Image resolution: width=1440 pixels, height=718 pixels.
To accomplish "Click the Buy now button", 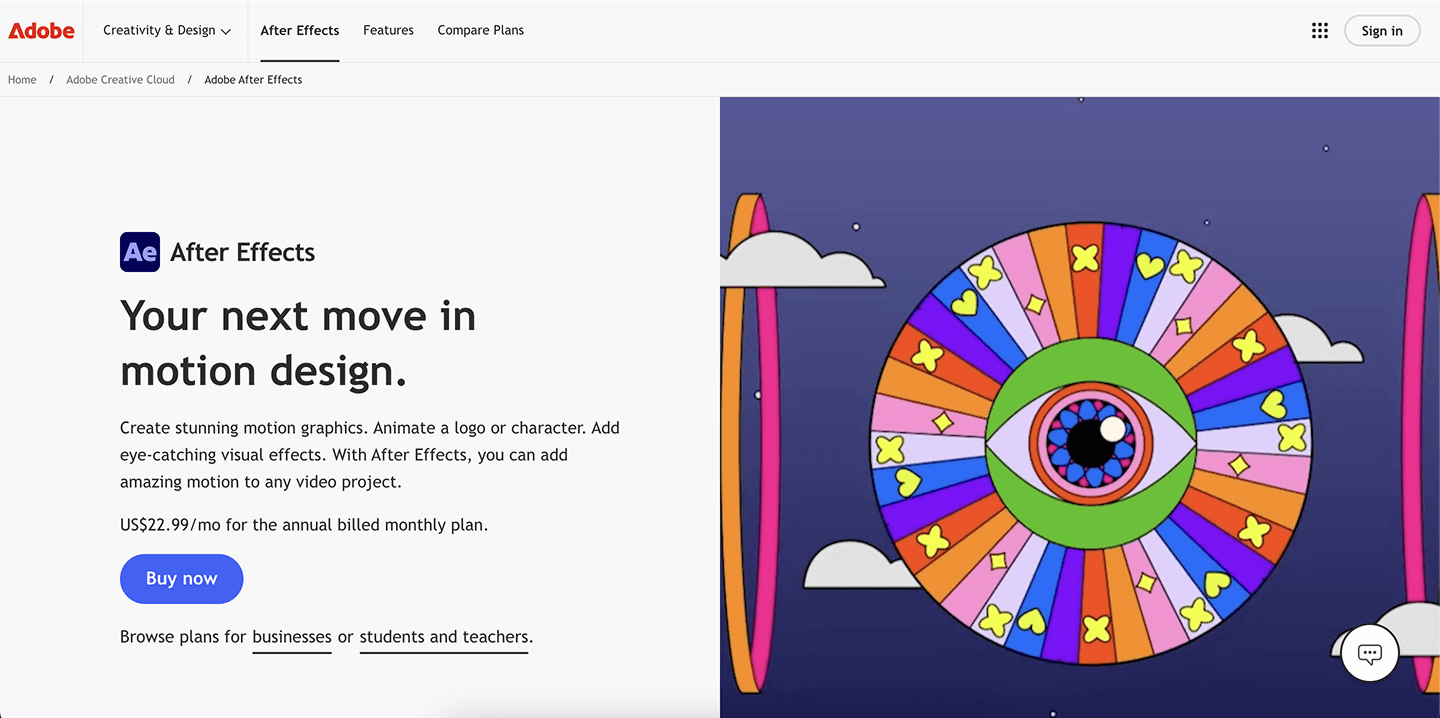I will point(181,578).
